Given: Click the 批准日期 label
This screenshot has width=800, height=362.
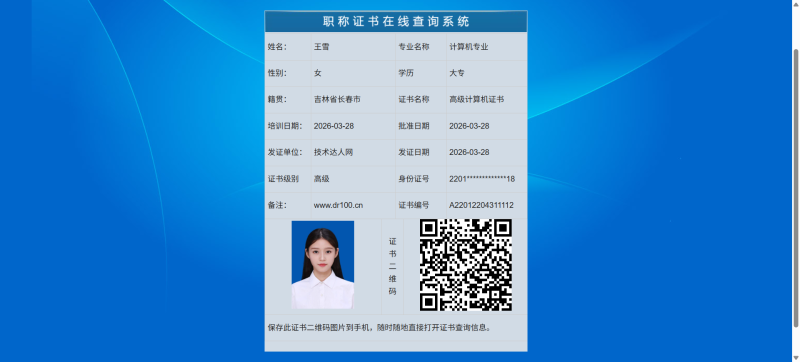Looking at the screenshot, I should (414, 126).
